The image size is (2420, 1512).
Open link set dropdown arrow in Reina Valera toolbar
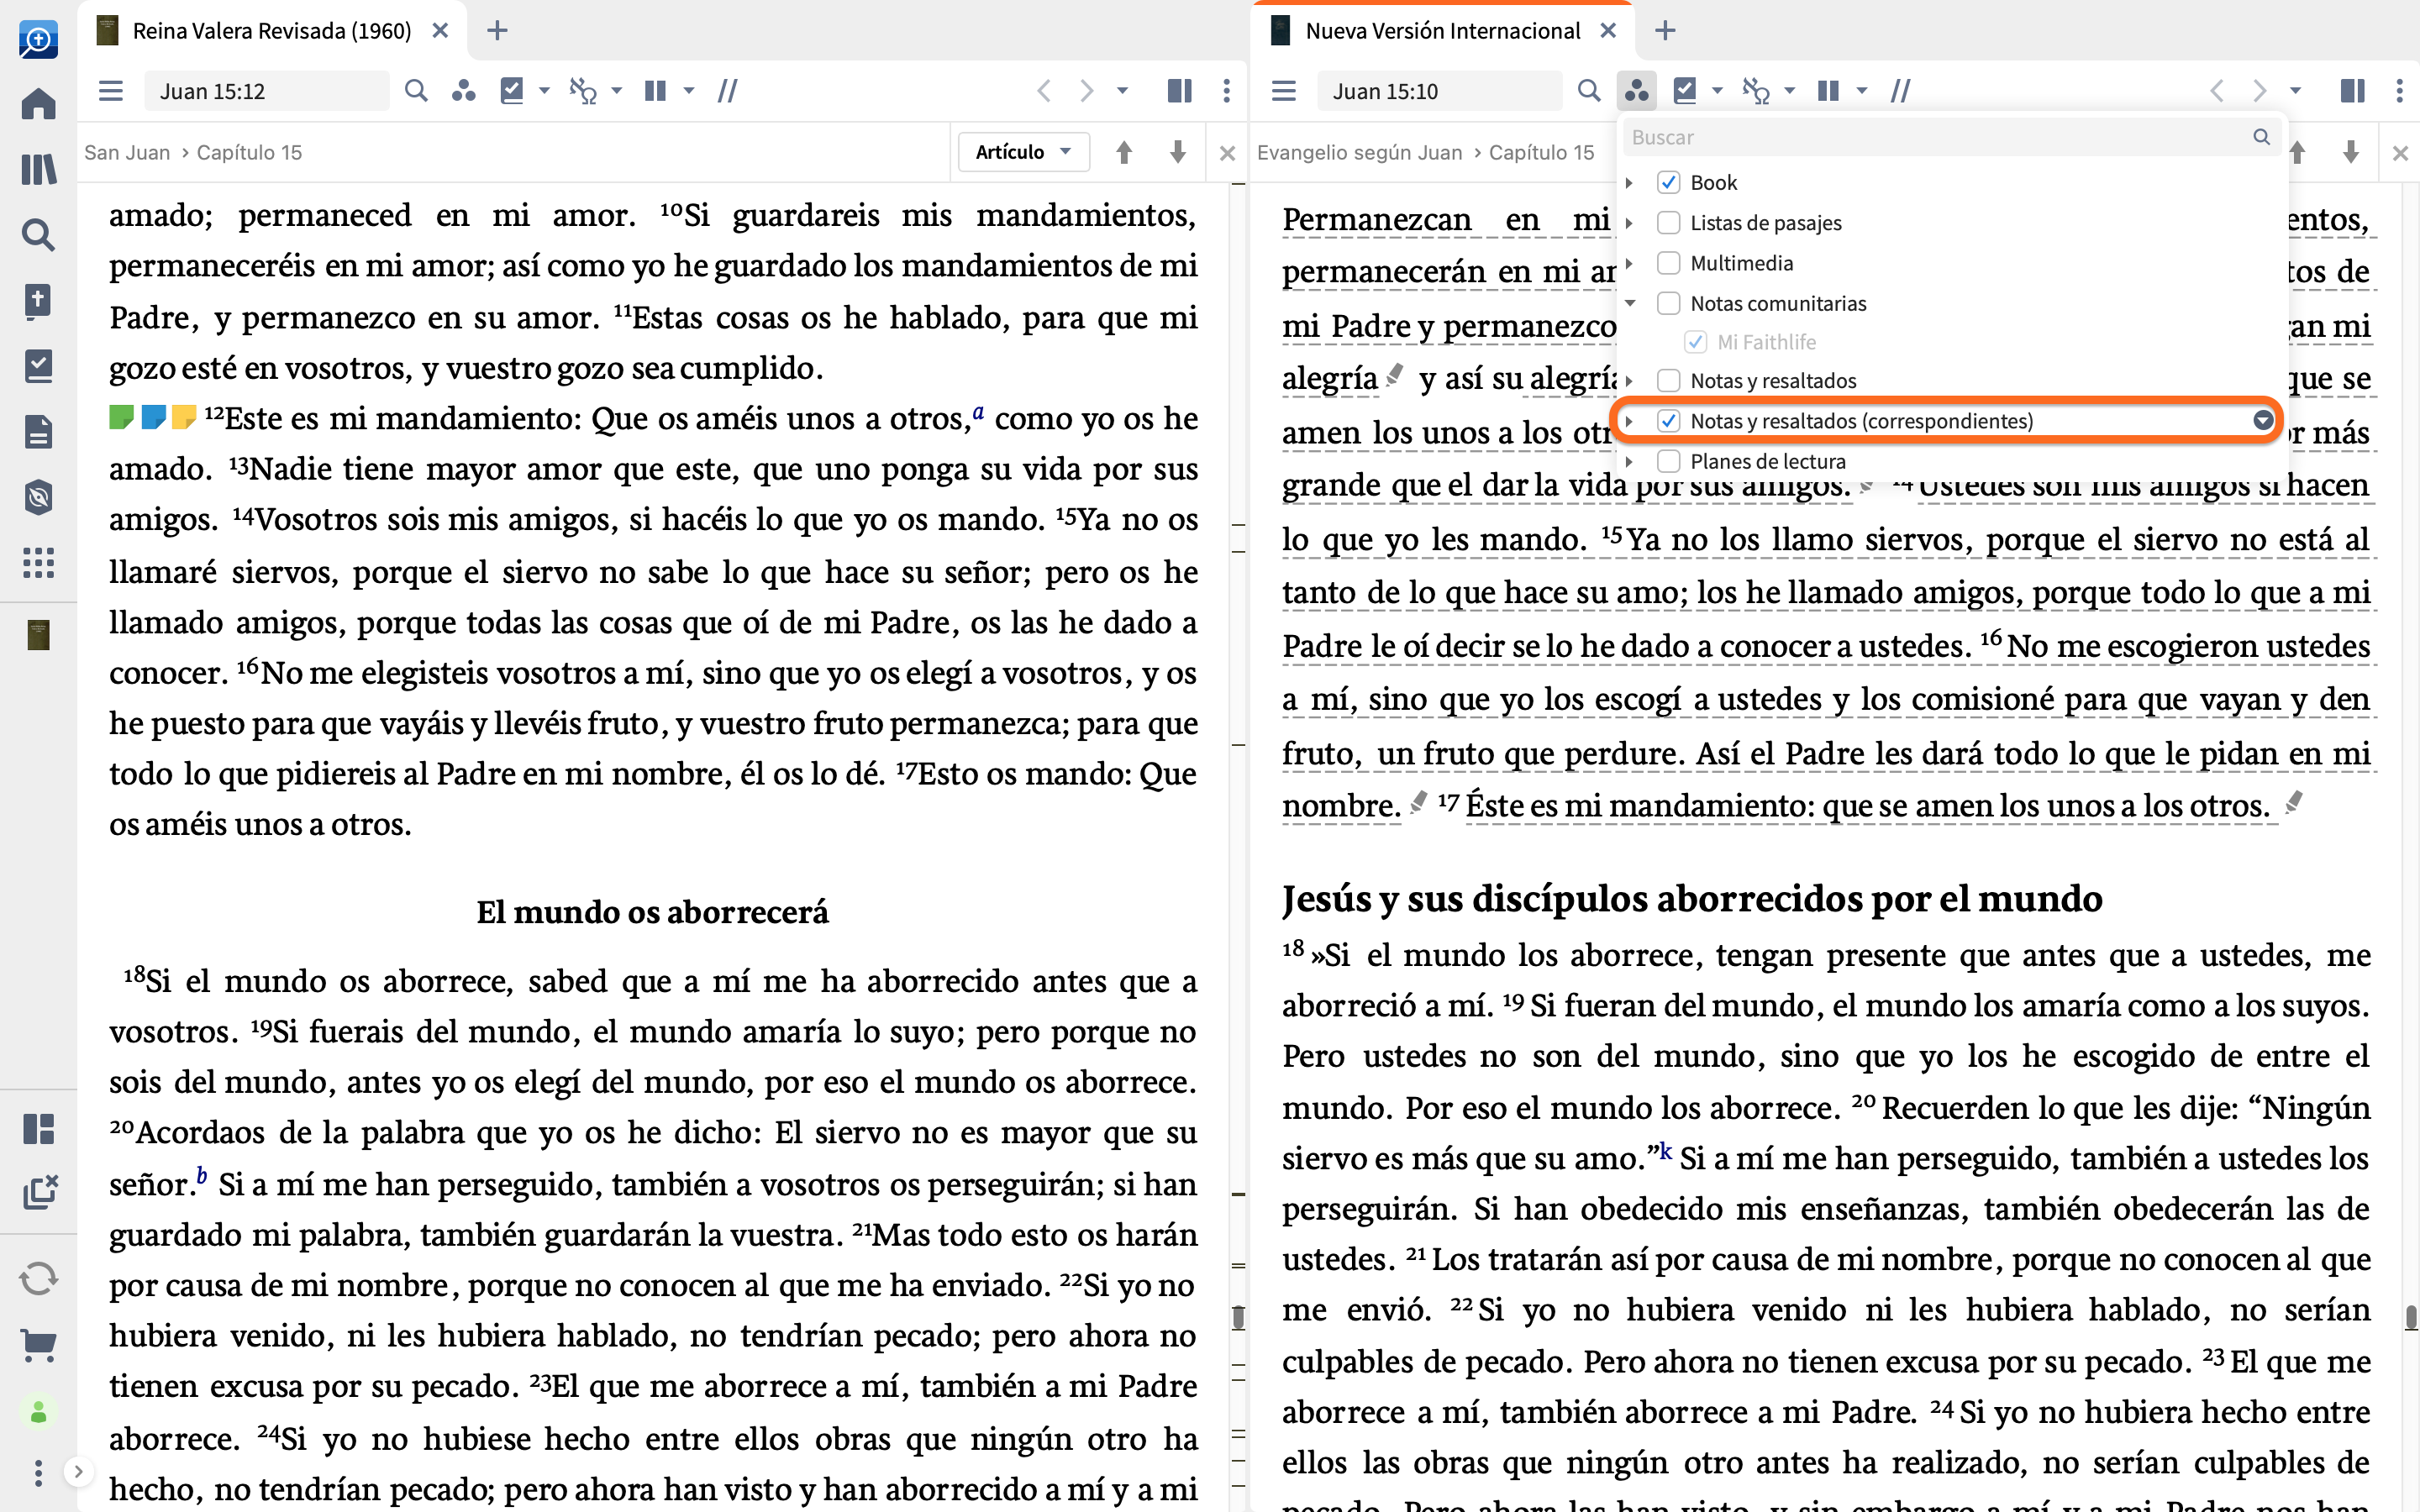click(x=616, y=91)
